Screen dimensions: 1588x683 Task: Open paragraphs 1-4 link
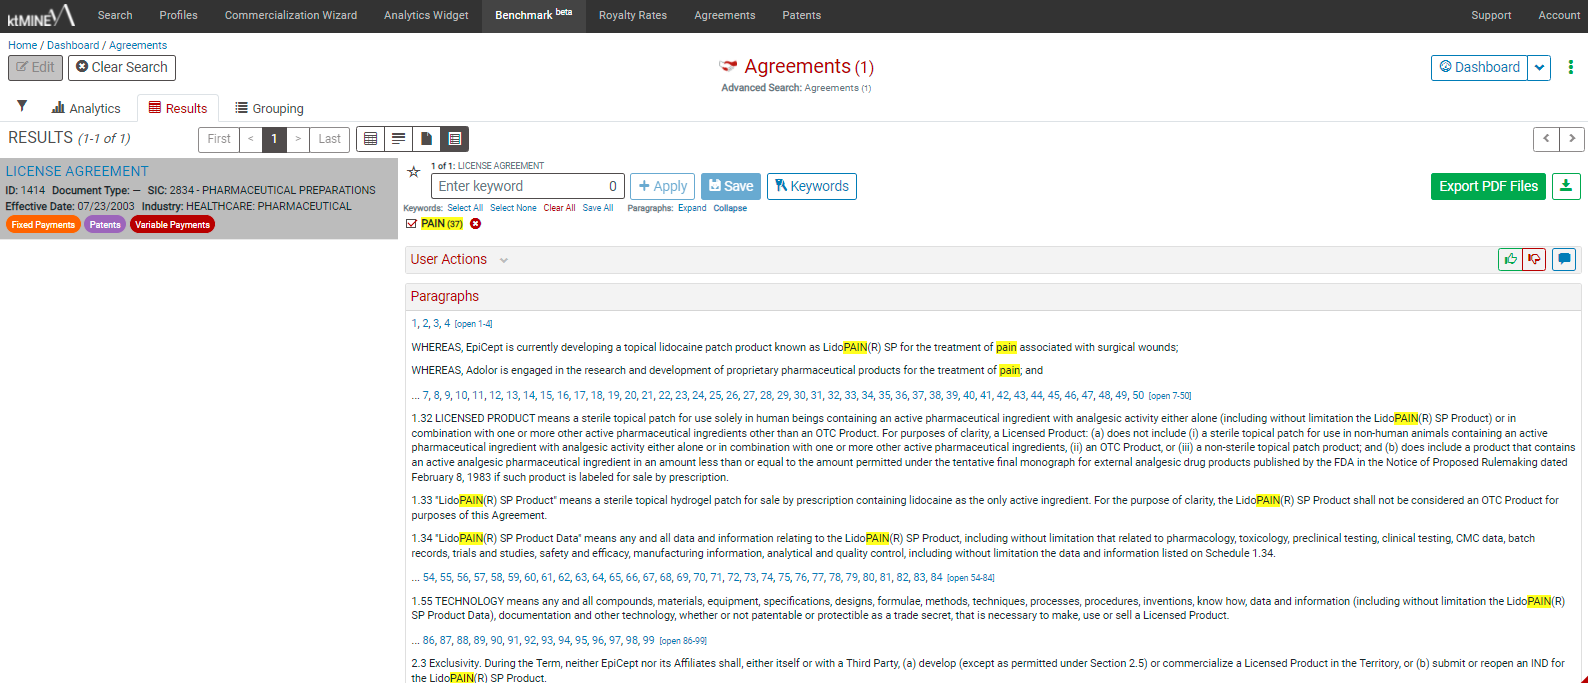click(x=473, y=324)
